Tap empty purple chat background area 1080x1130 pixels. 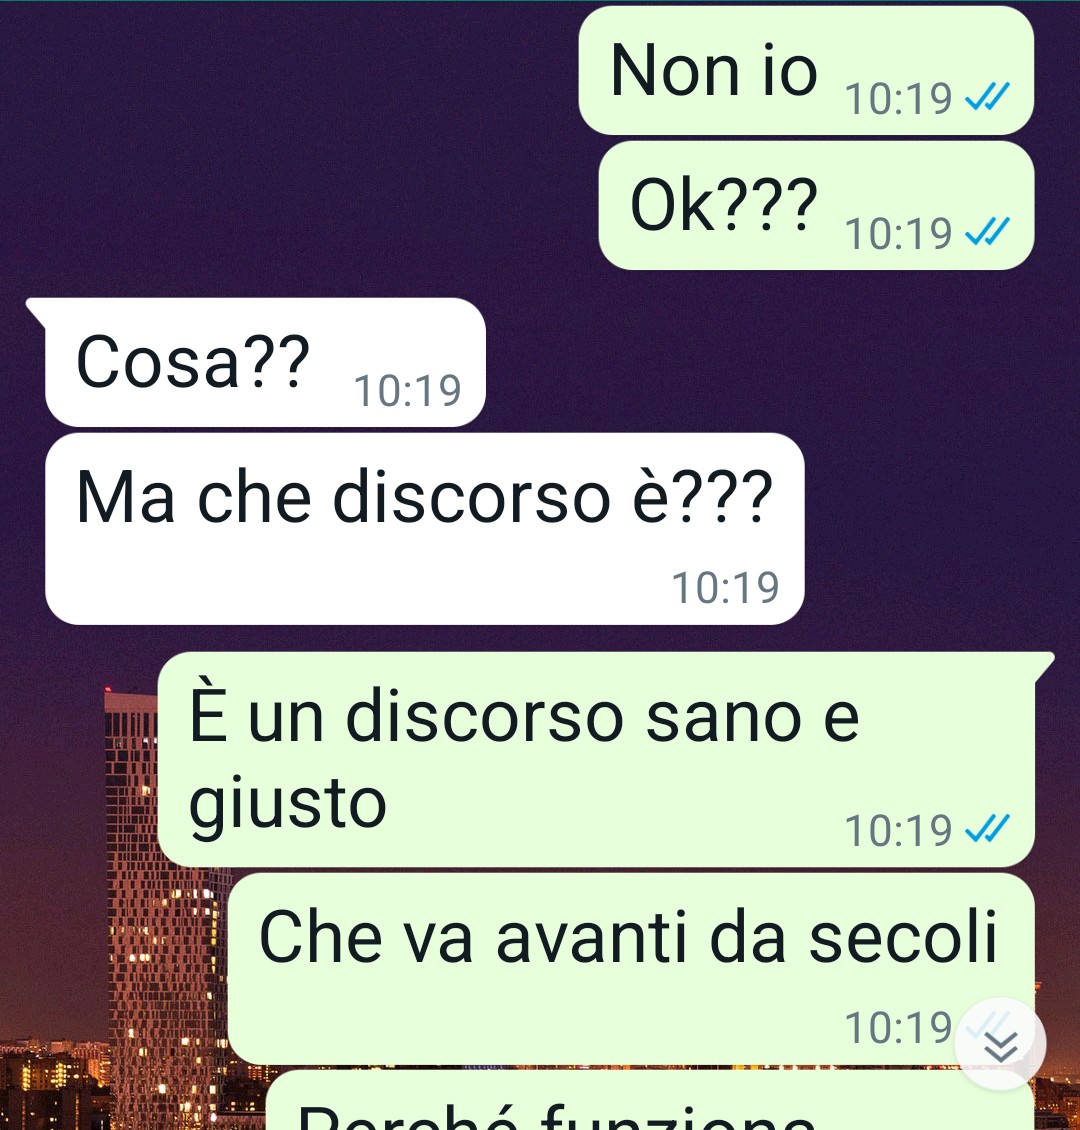point(288,144)
